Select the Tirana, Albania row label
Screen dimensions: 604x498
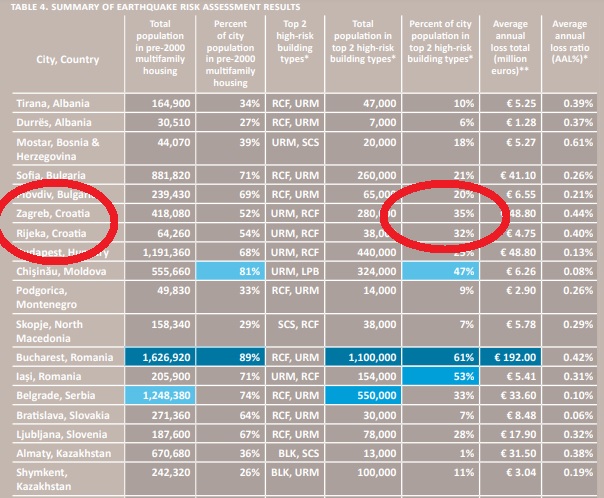52,104
